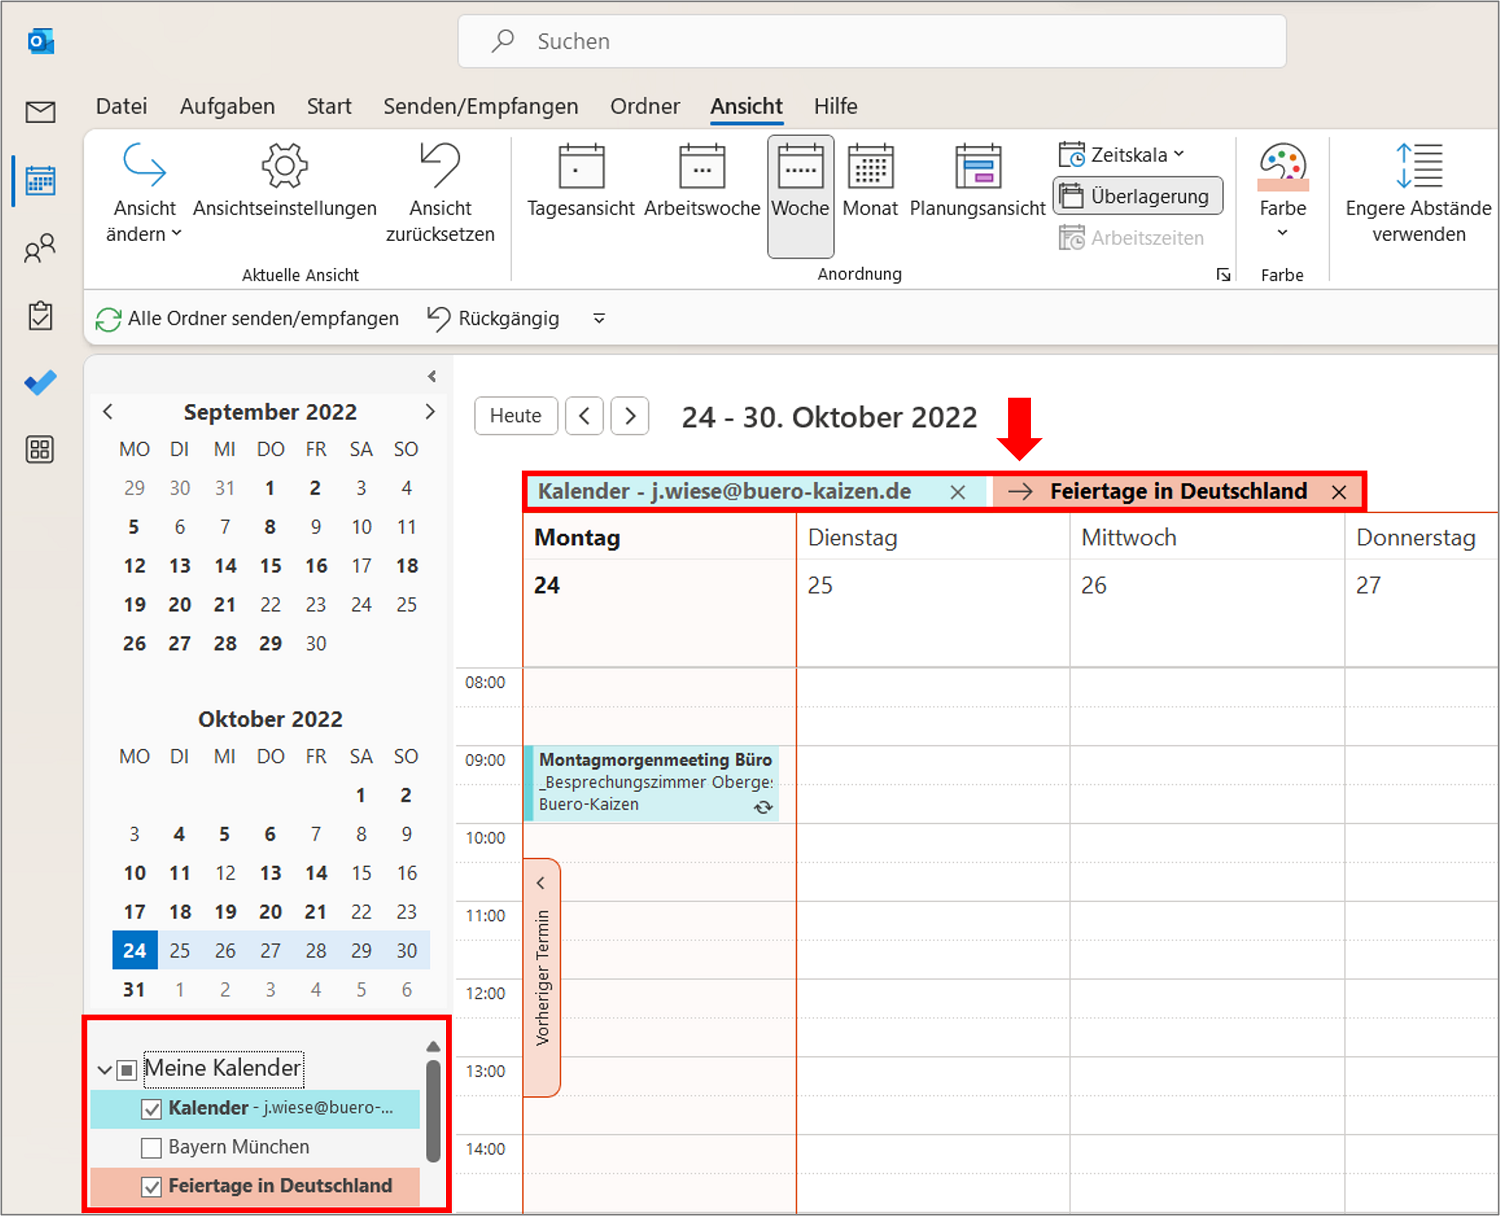Click Ansicht zurücksetzen in ribbon
This screenshot has height=1216, width=1500.
[440, 194]
